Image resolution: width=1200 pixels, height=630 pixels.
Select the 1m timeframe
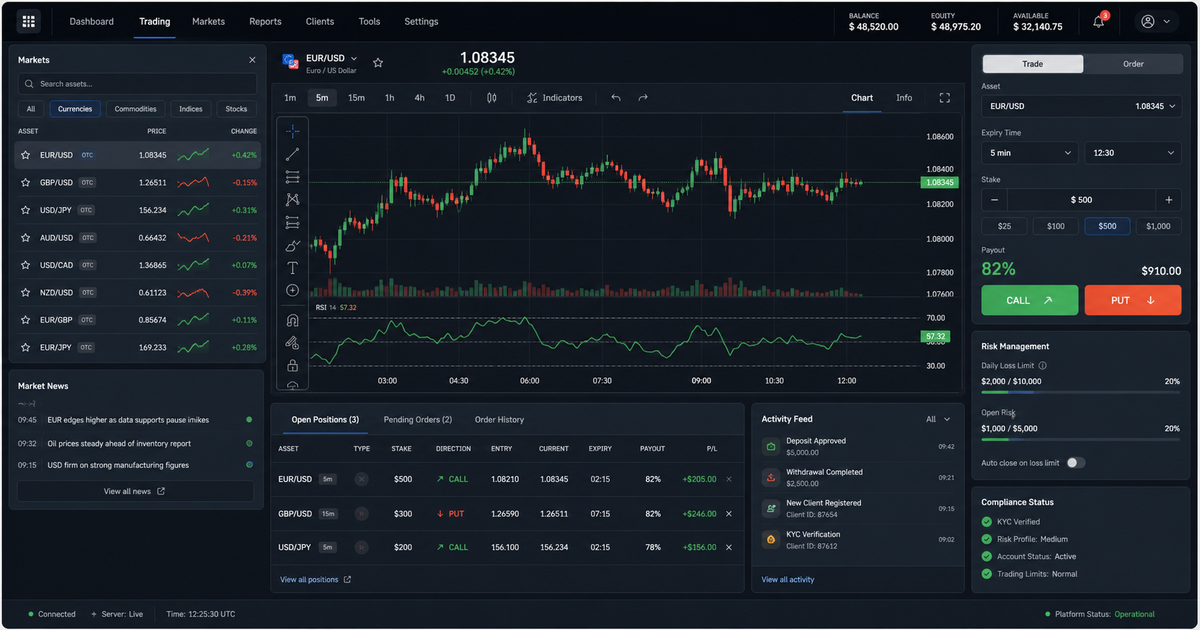click(x=290, y=98)
